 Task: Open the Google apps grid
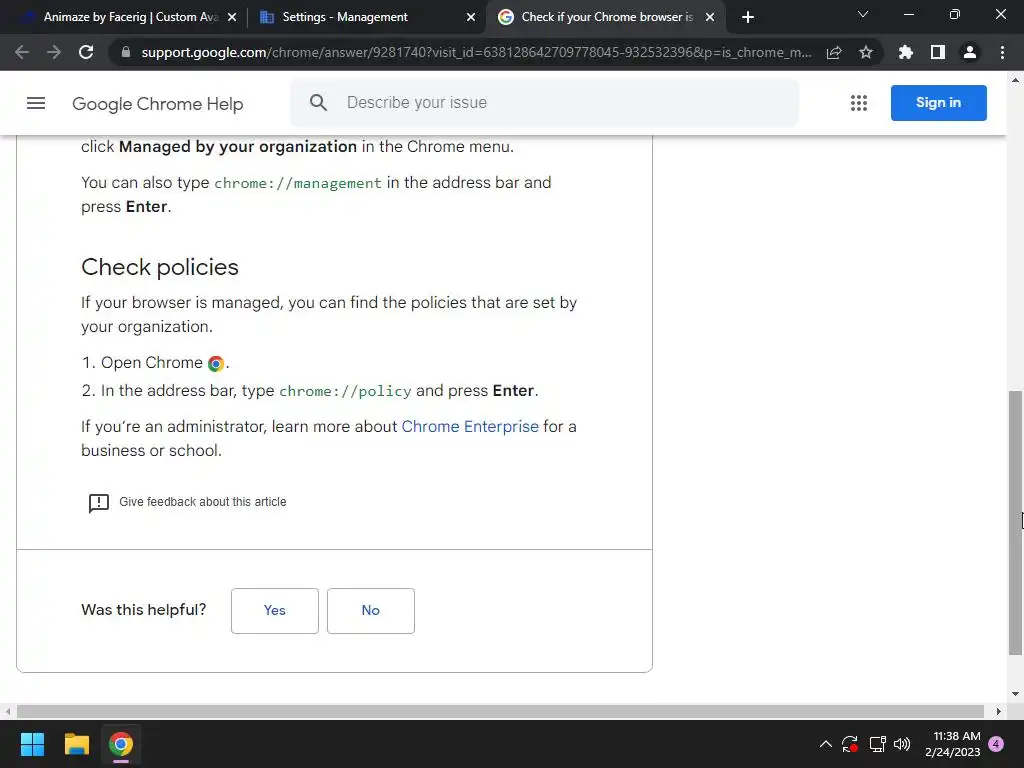(859, 103)
